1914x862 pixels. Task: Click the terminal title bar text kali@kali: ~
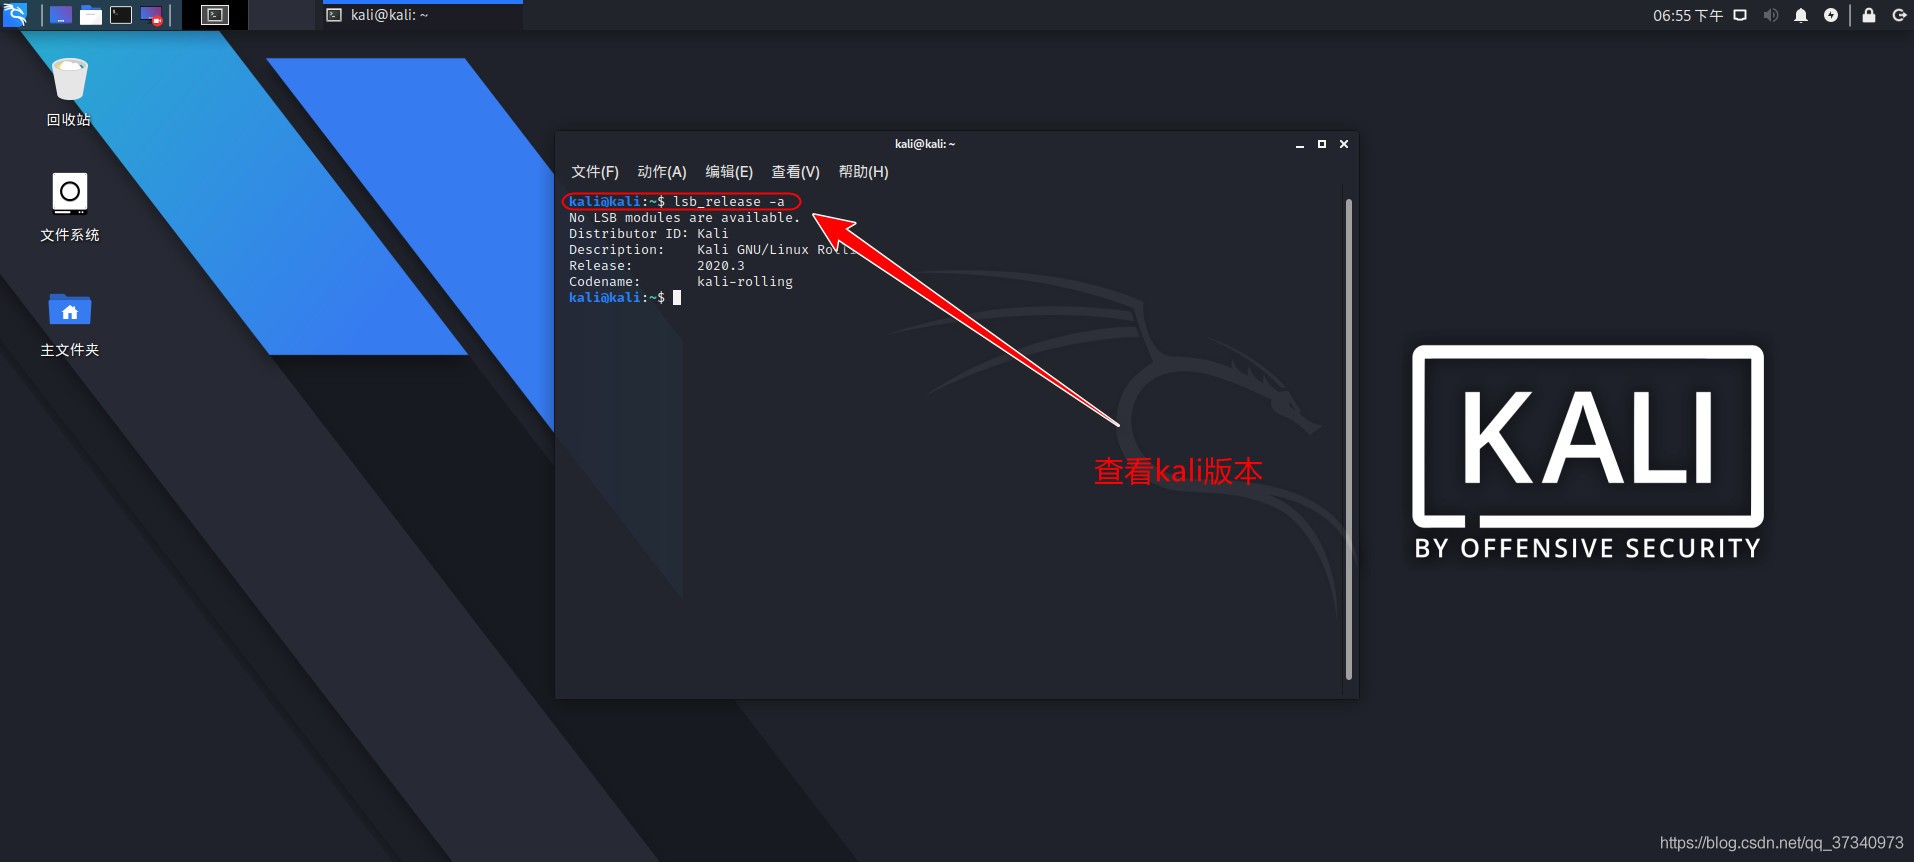pyautogui.click(x=925, y=144)
